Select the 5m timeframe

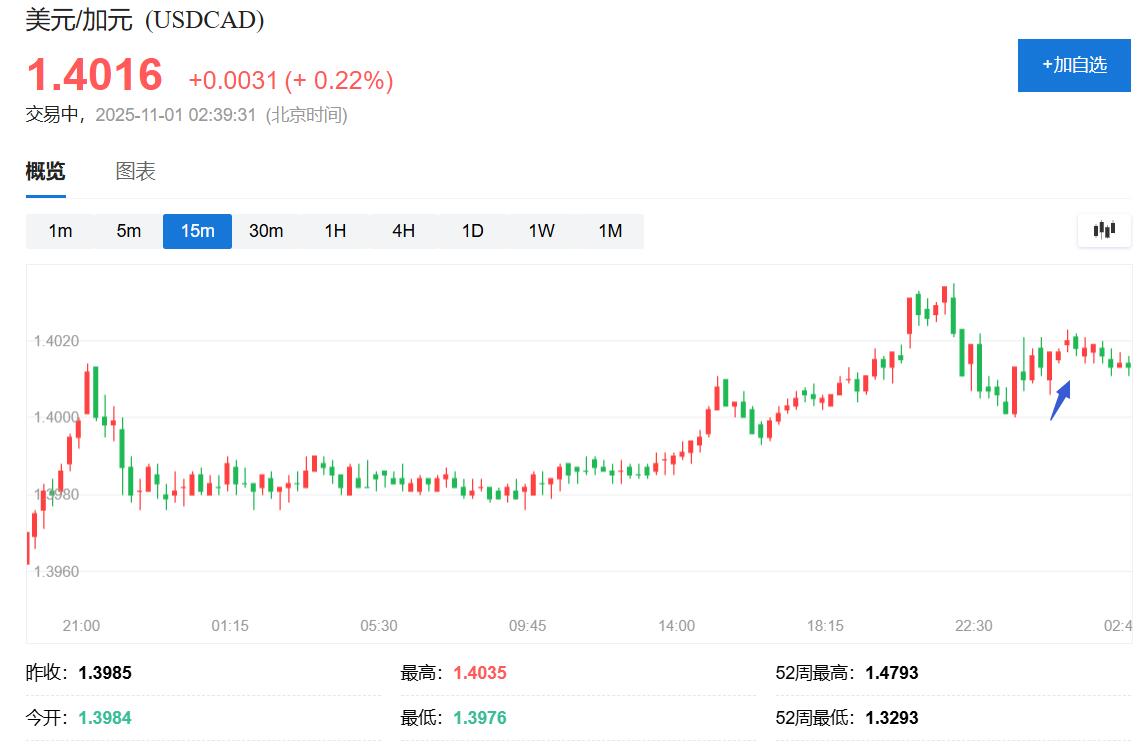pyautogui.click(x=129, y=231)
